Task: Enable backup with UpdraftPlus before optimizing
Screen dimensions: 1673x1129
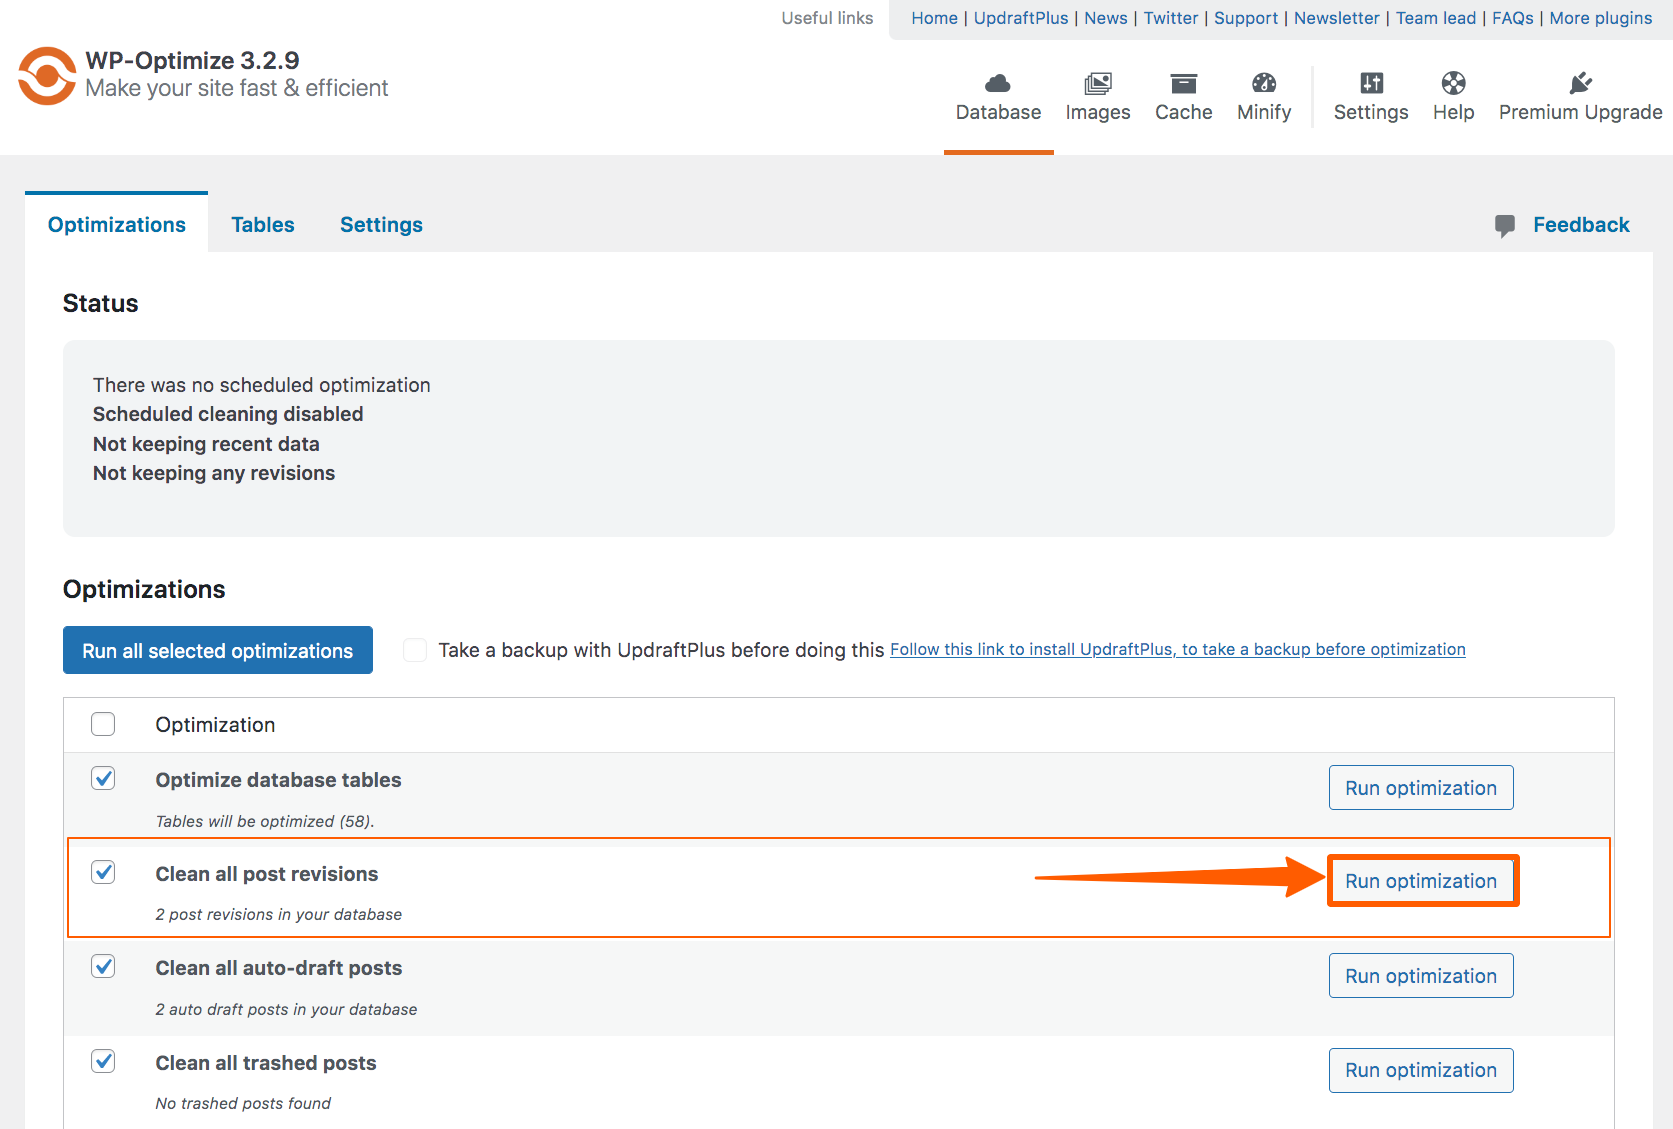Action: pos(414,649)
